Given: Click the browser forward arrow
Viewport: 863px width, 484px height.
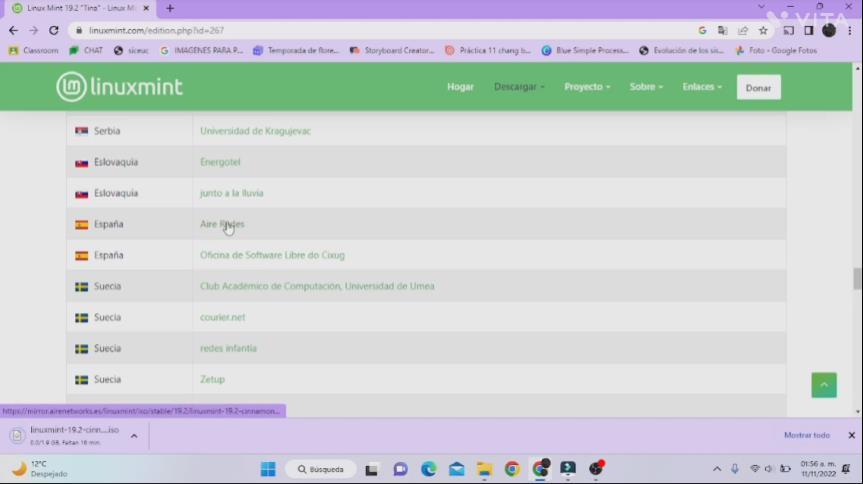Looking at the screenshot, I should pyautogui.click(x=34, y=31).
